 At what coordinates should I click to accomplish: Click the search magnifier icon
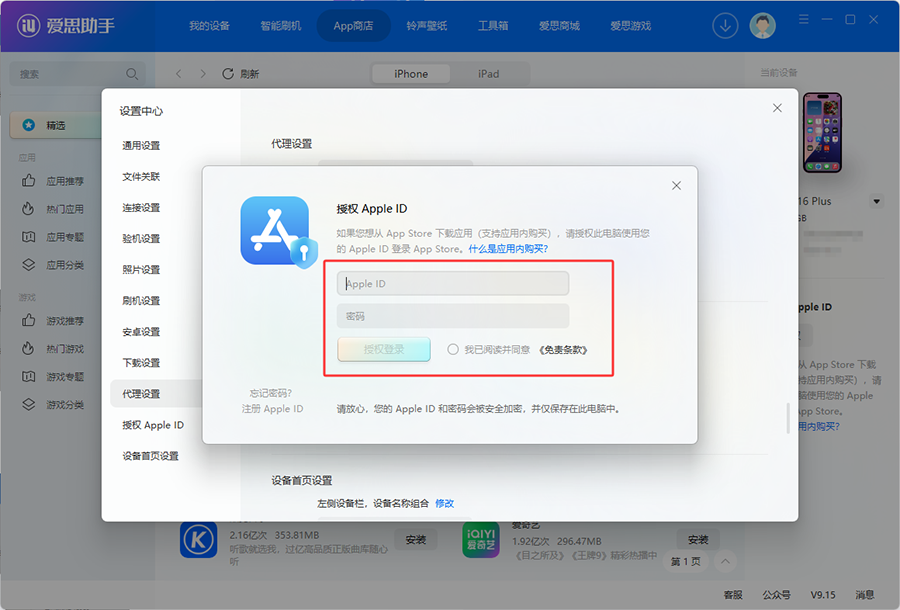[x=132, y=74]
